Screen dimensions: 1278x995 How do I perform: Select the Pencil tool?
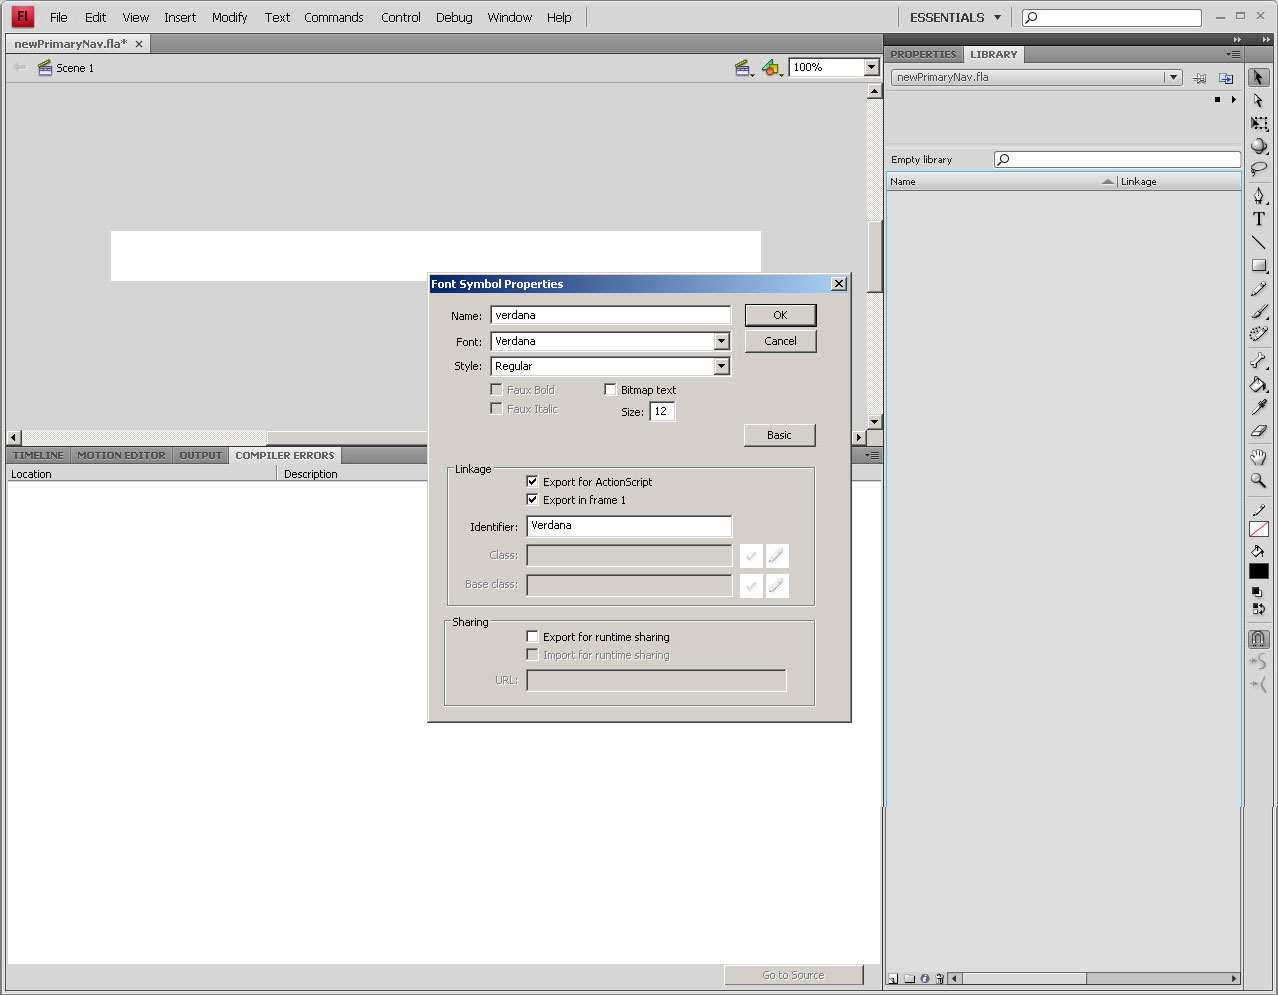[1258, 289]
